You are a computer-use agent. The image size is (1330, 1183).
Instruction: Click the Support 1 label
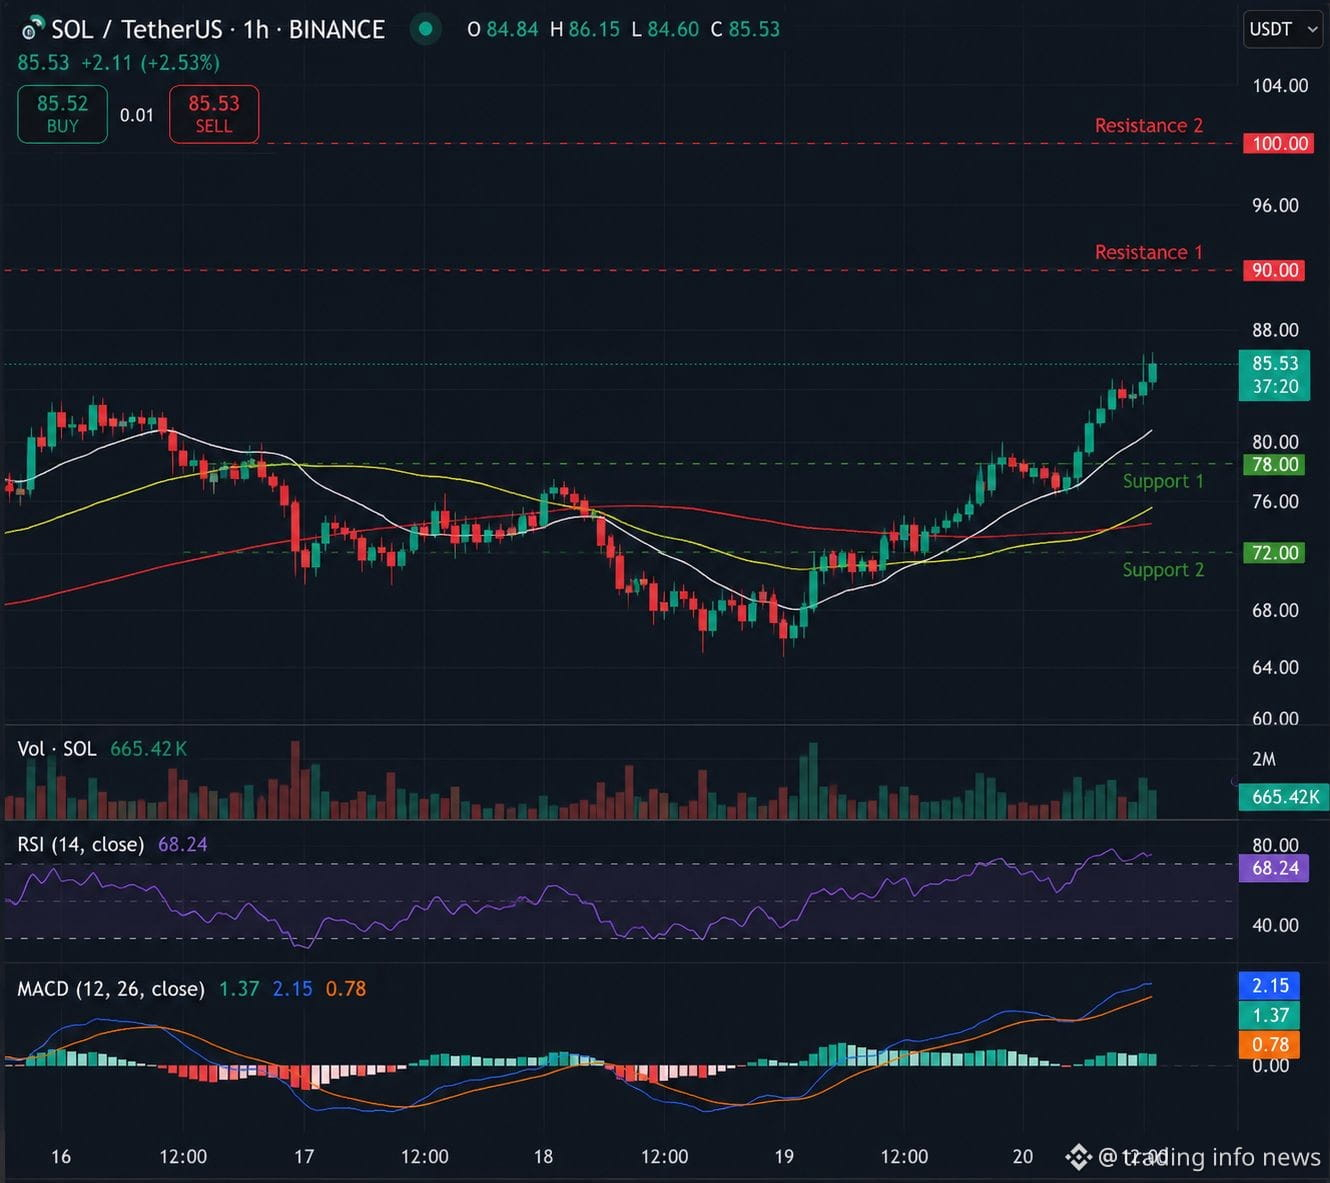[1163, 481]
